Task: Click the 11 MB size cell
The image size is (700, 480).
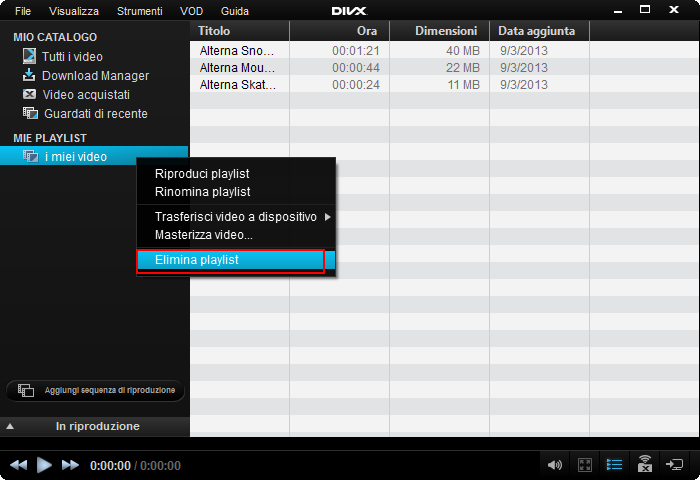Action: coord(463,84)
